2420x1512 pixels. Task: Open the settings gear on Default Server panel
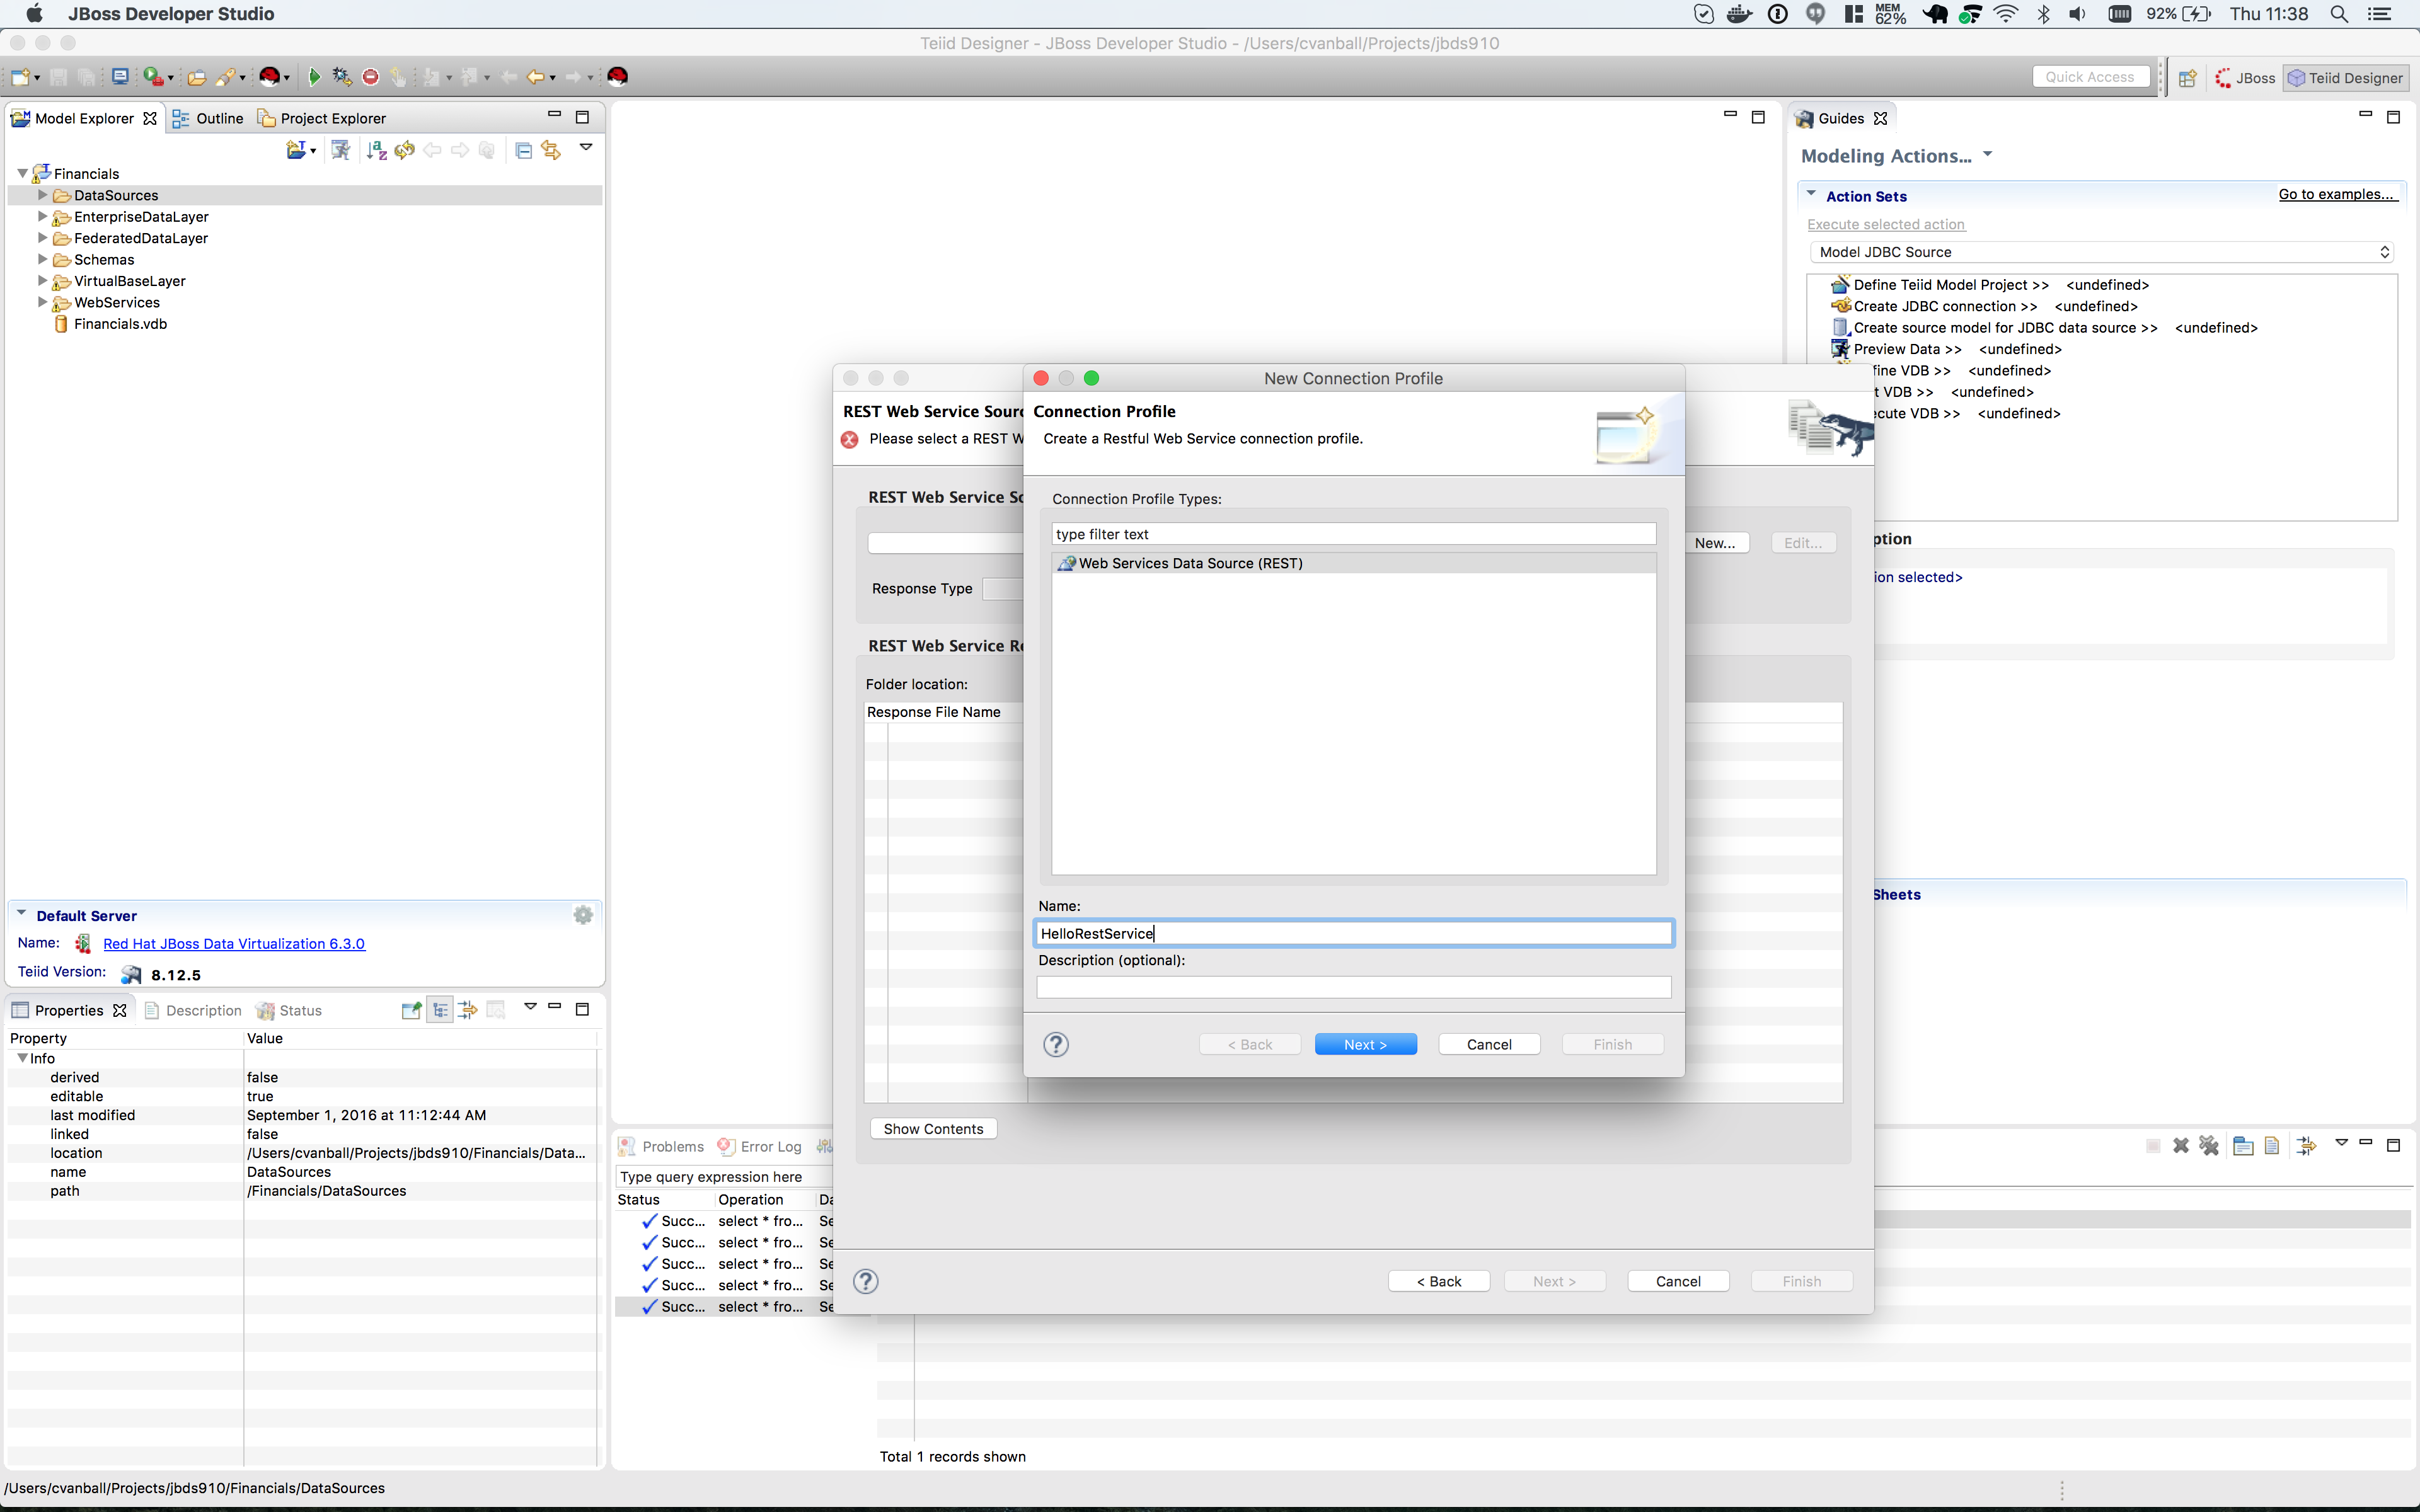(583, 914)
